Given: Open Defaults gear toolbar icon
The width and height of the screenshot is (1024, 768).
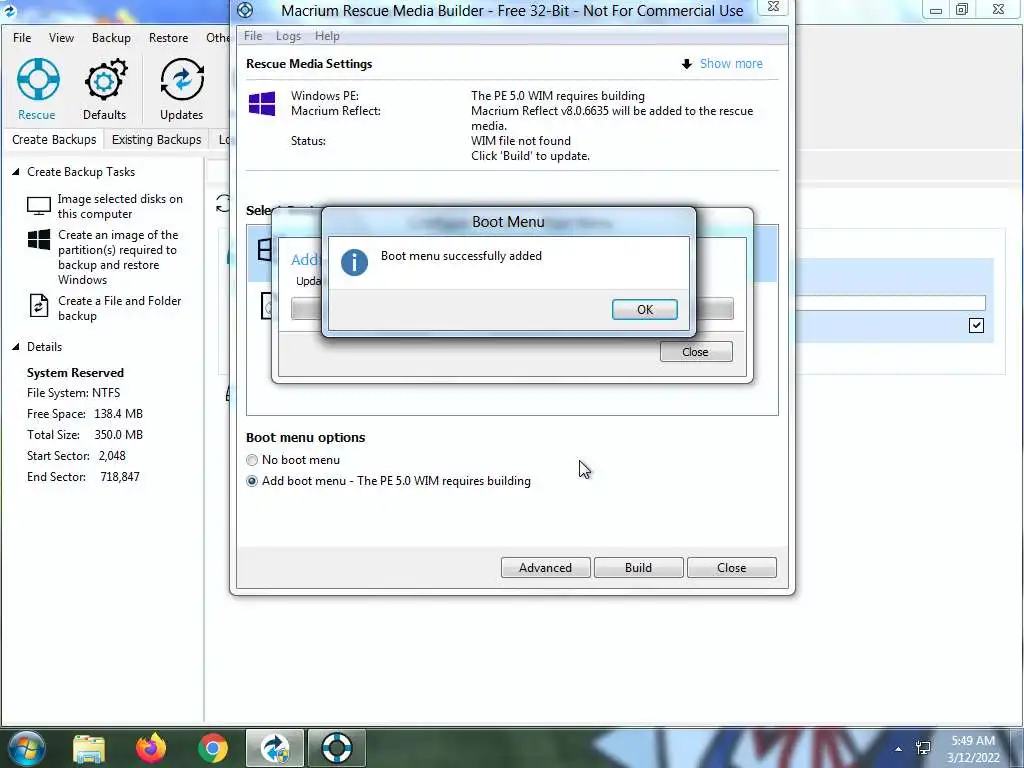Looking at the screenshot, I should (104, 80).
